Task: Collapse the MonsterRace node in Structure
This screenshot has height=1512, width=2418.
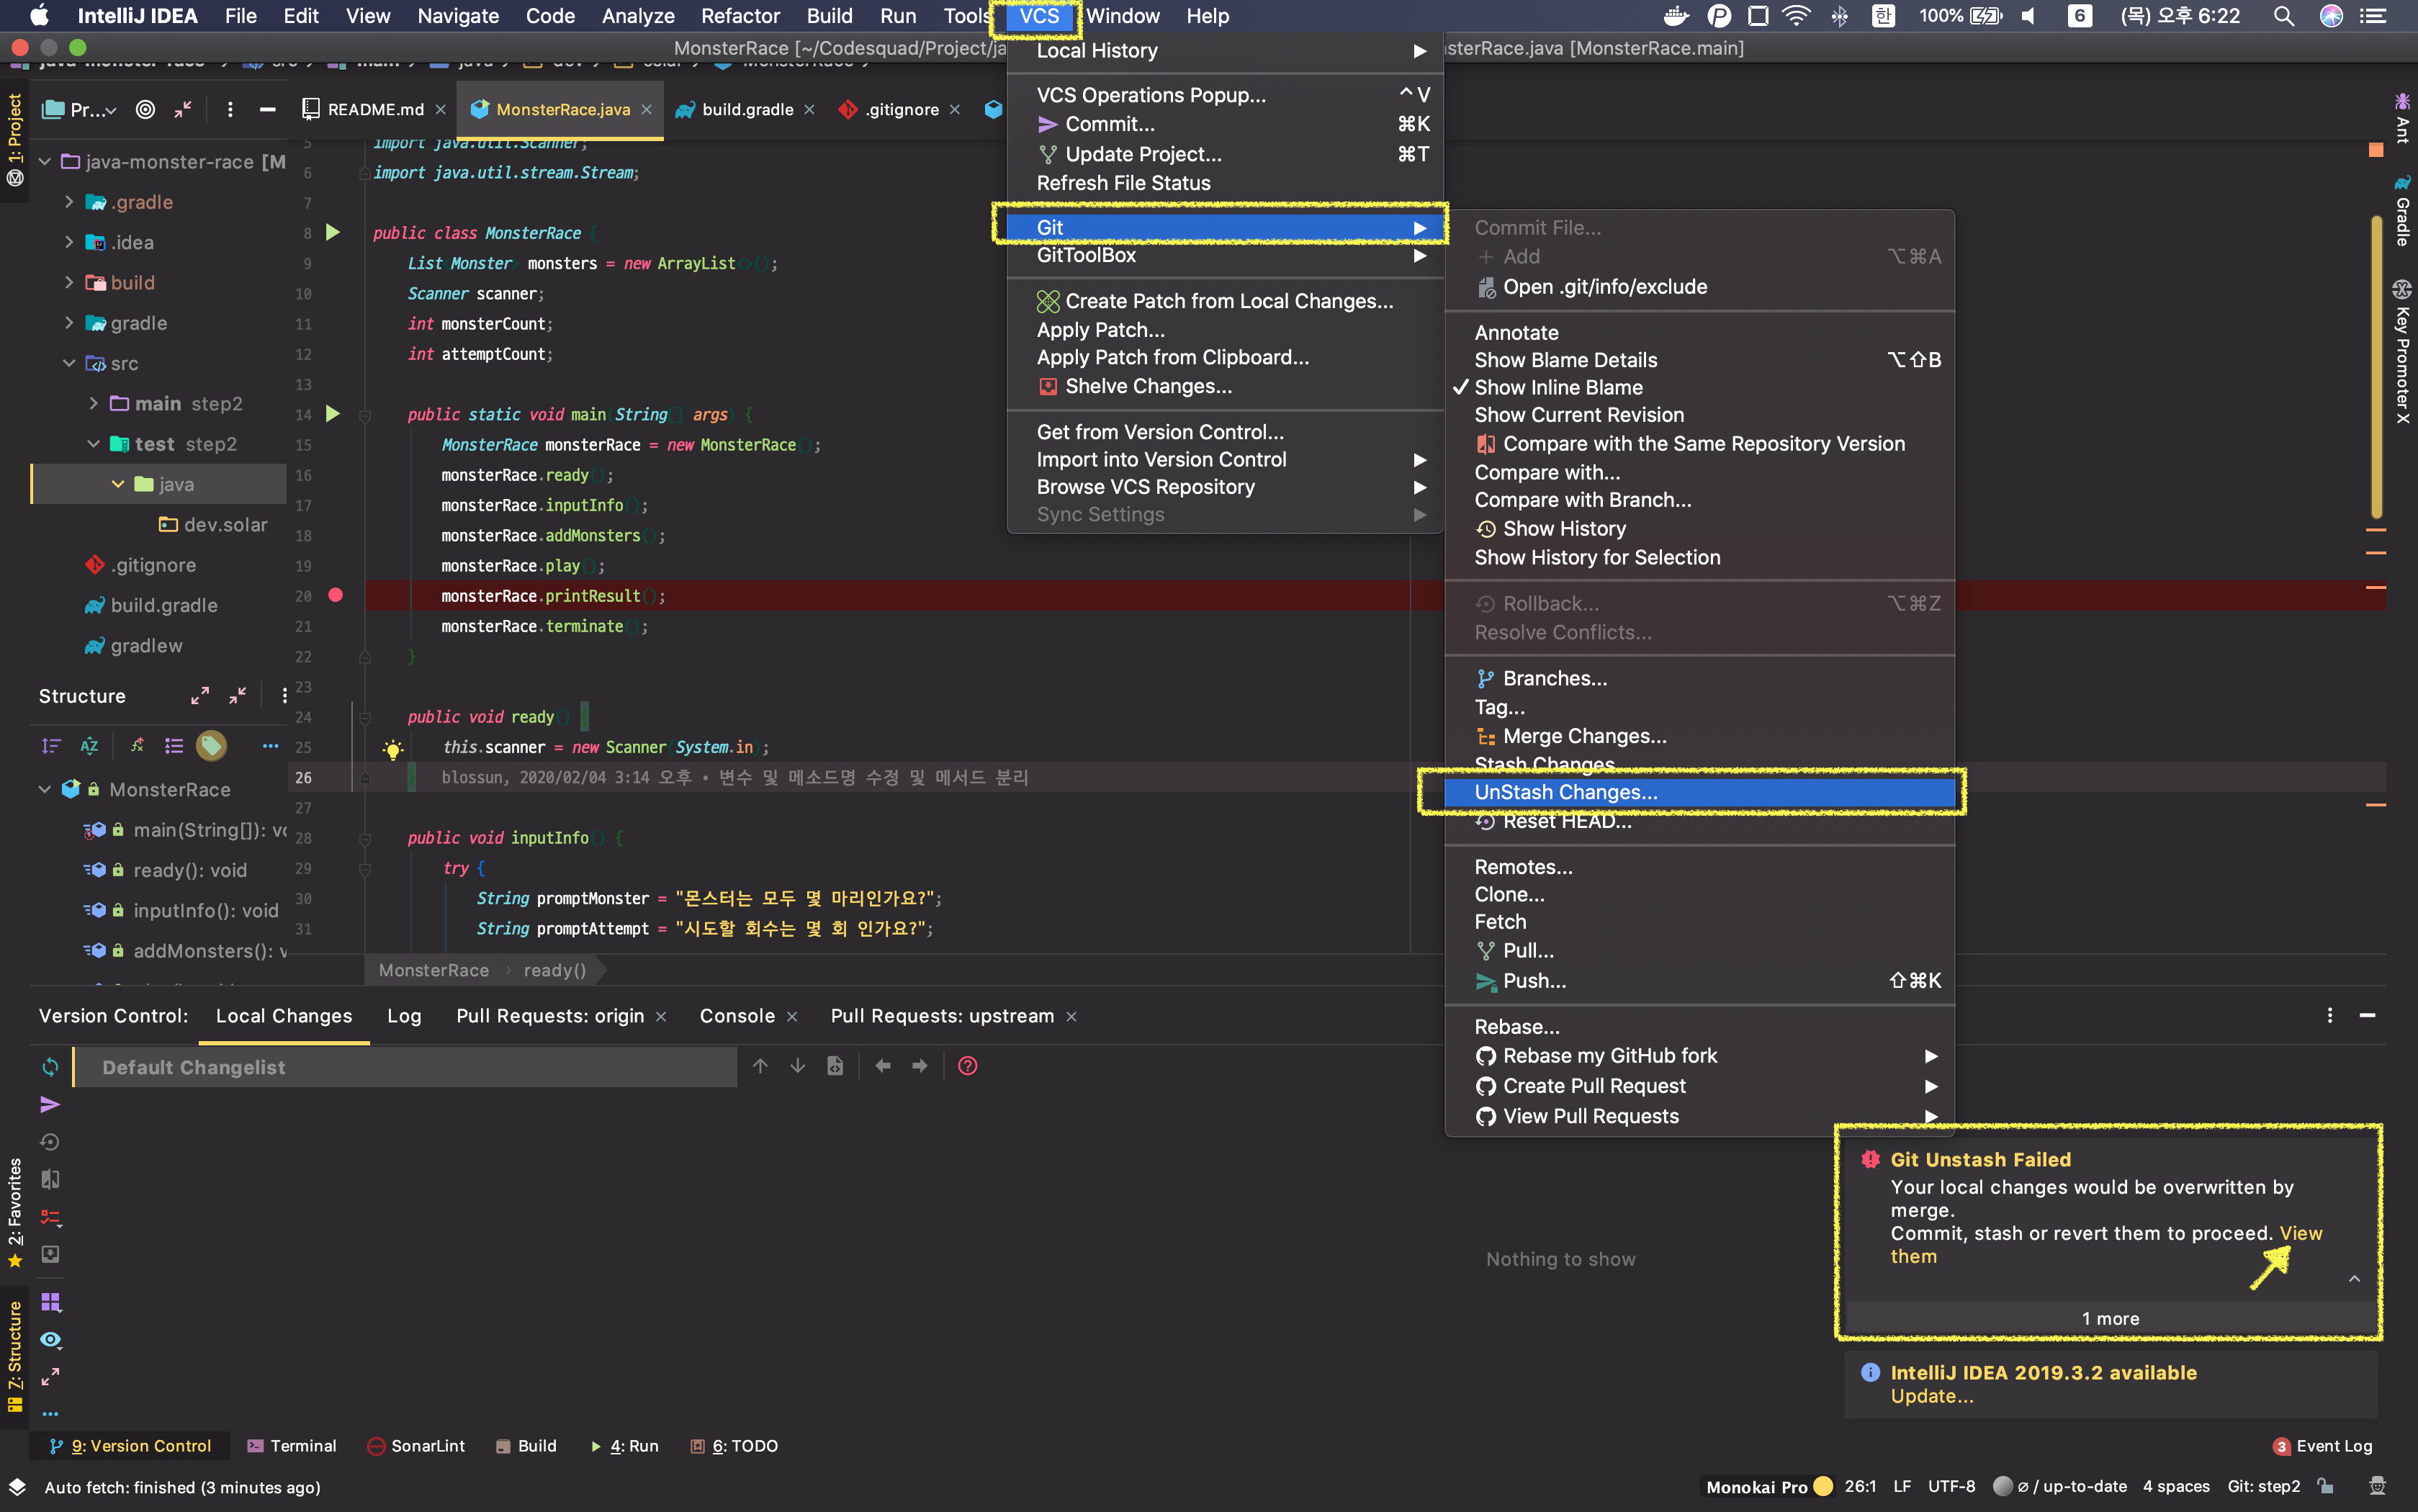Action: [x=44, y=789]
